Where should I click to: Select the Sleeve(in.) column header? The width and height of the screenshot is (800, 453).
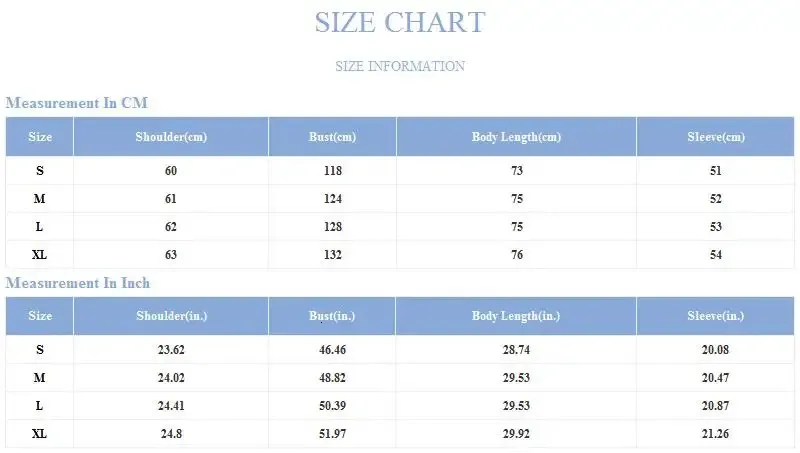(x=715, y=316)
